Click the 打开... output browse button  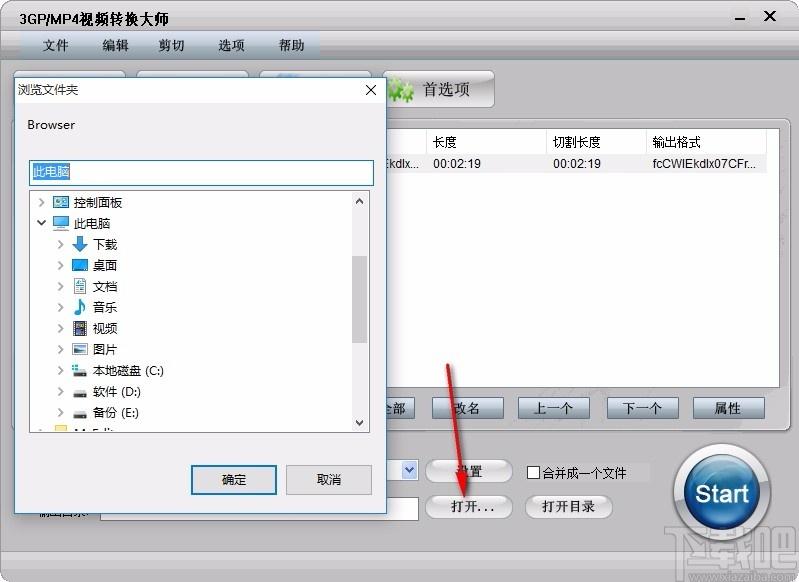tap(469, 507)
